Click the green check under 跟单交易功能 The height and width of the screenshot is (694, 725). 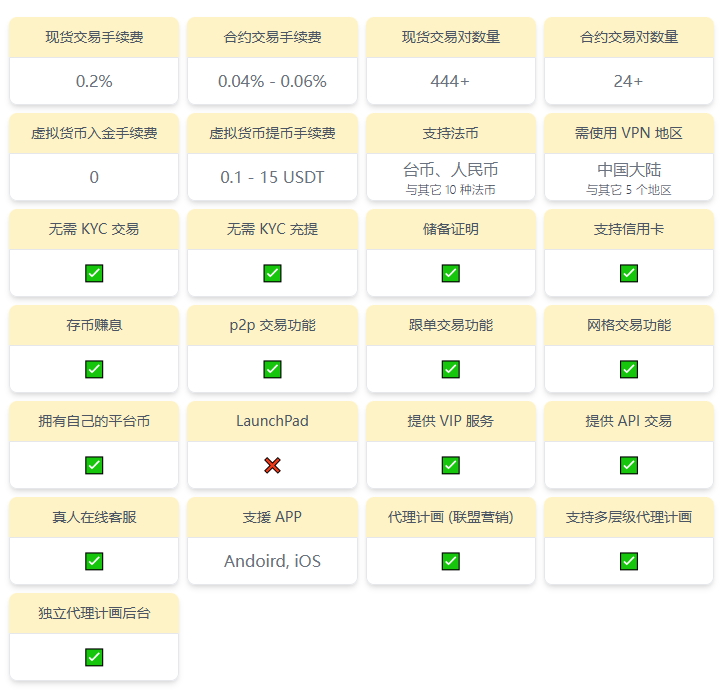[450, 369]
